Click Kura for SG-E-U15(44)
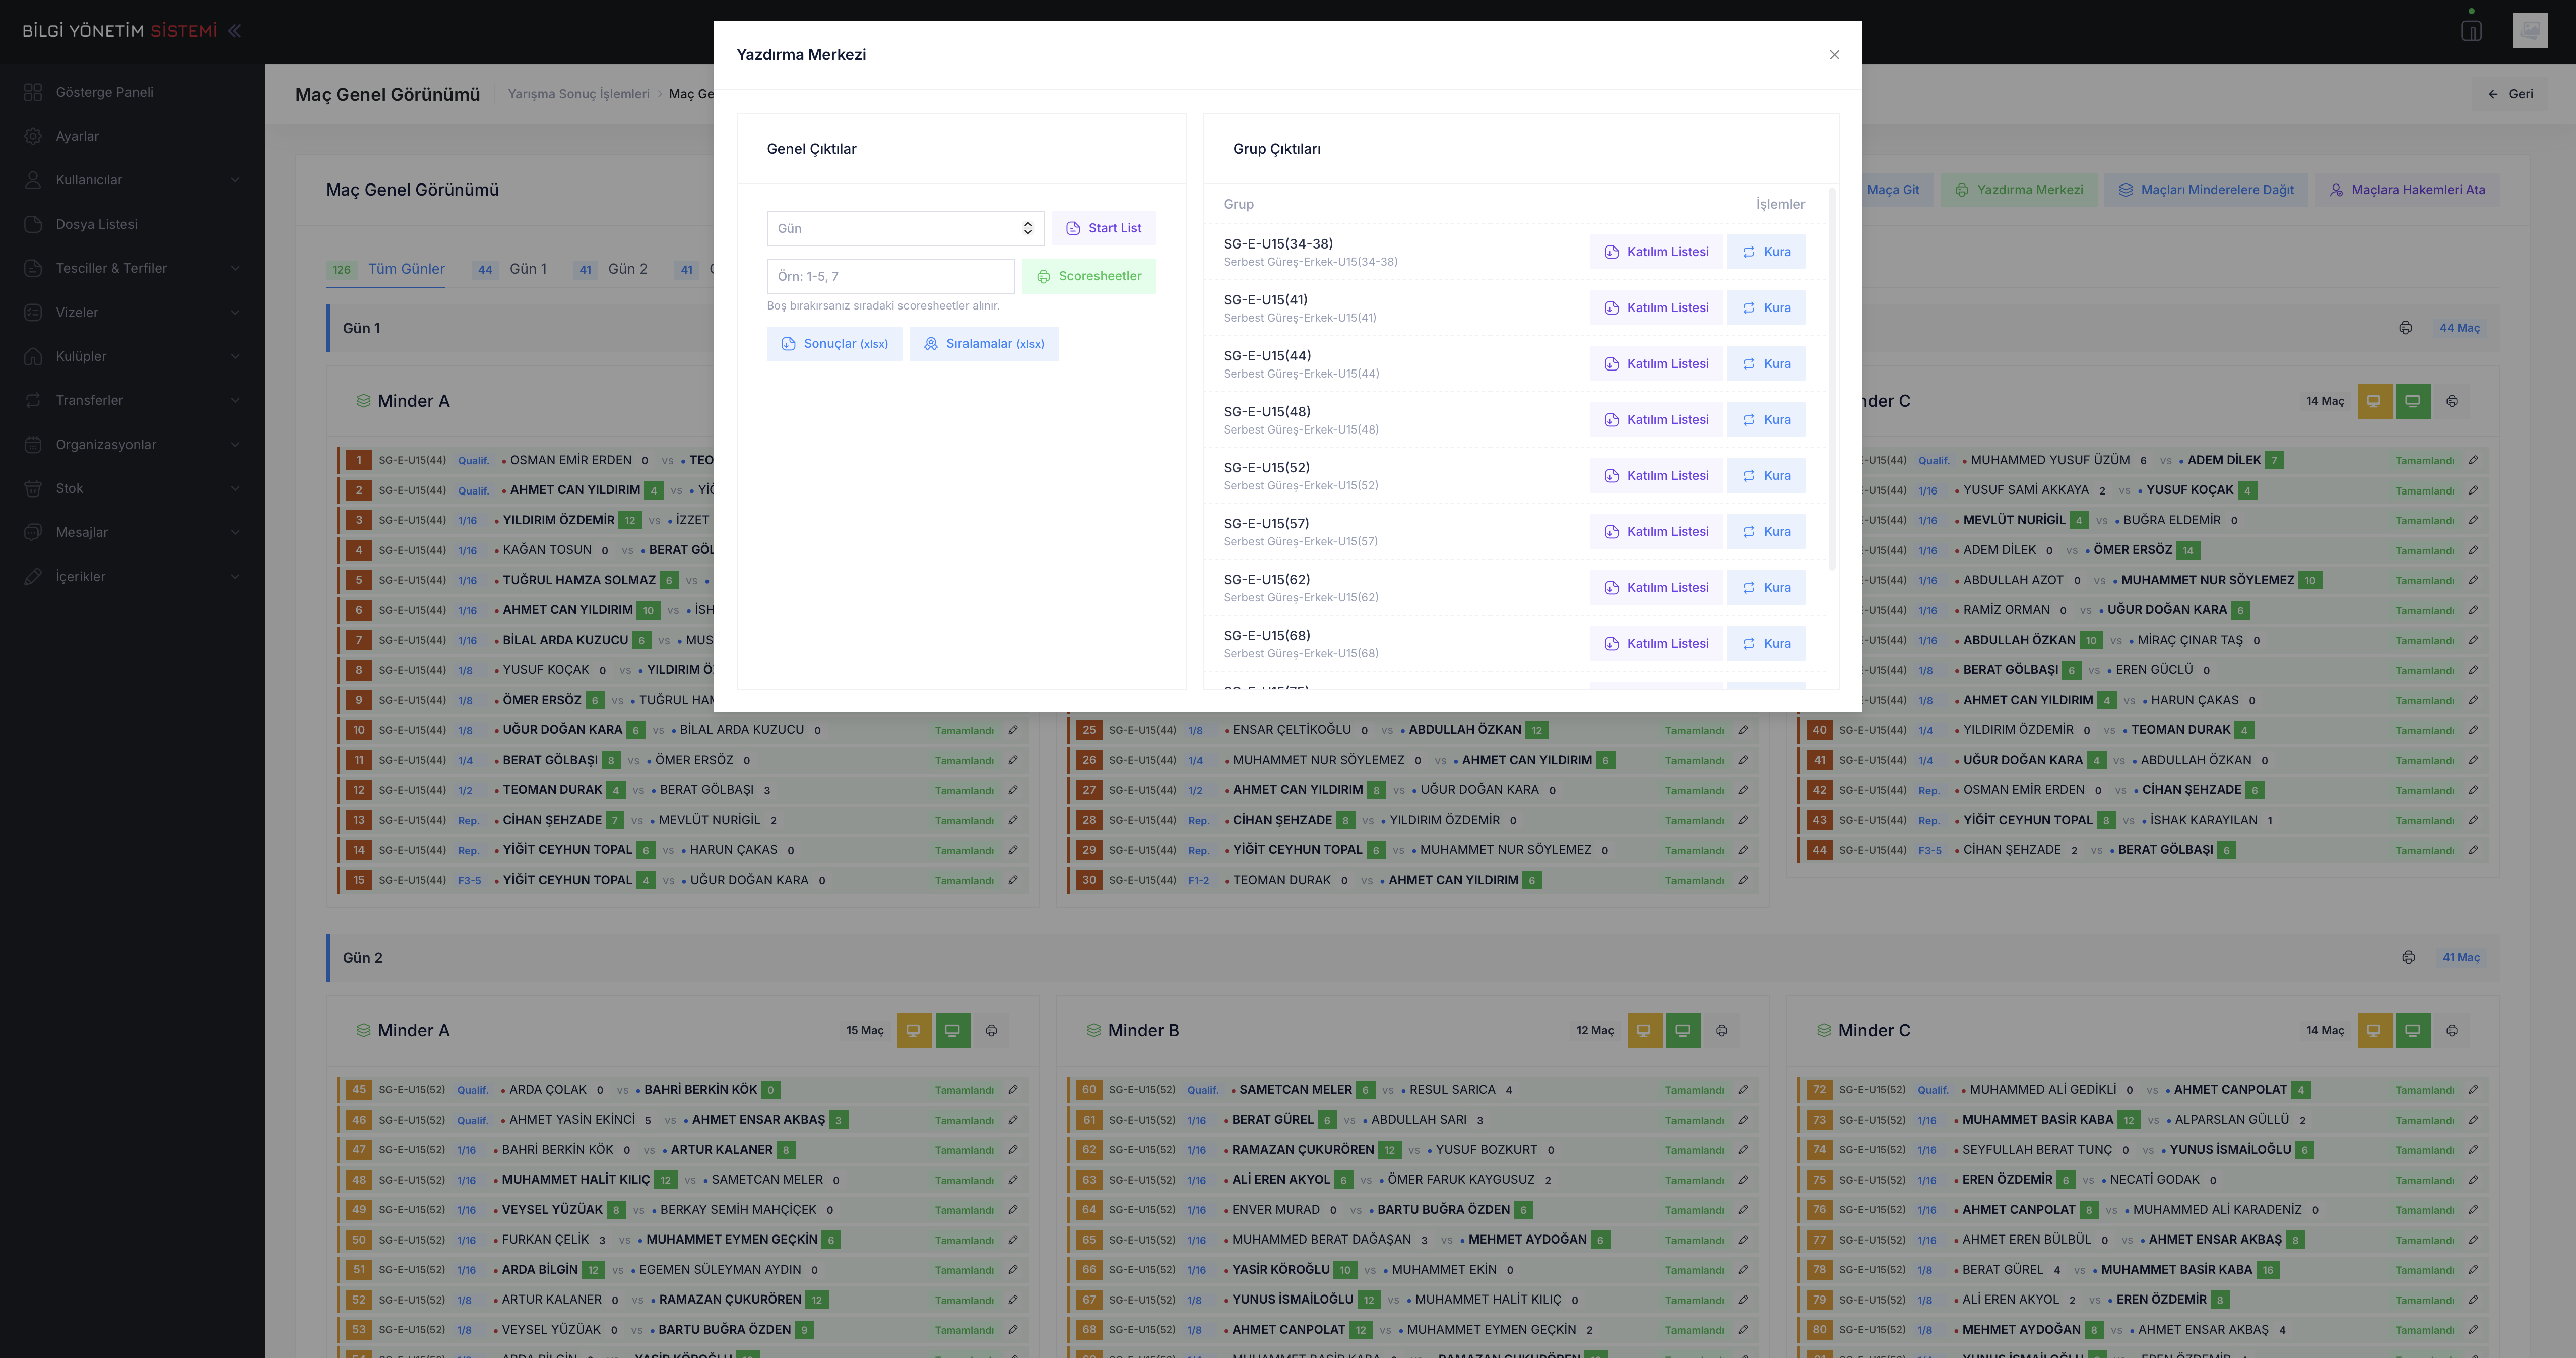Screen dimensions: 2576x1358 [x=1766, y=364]
